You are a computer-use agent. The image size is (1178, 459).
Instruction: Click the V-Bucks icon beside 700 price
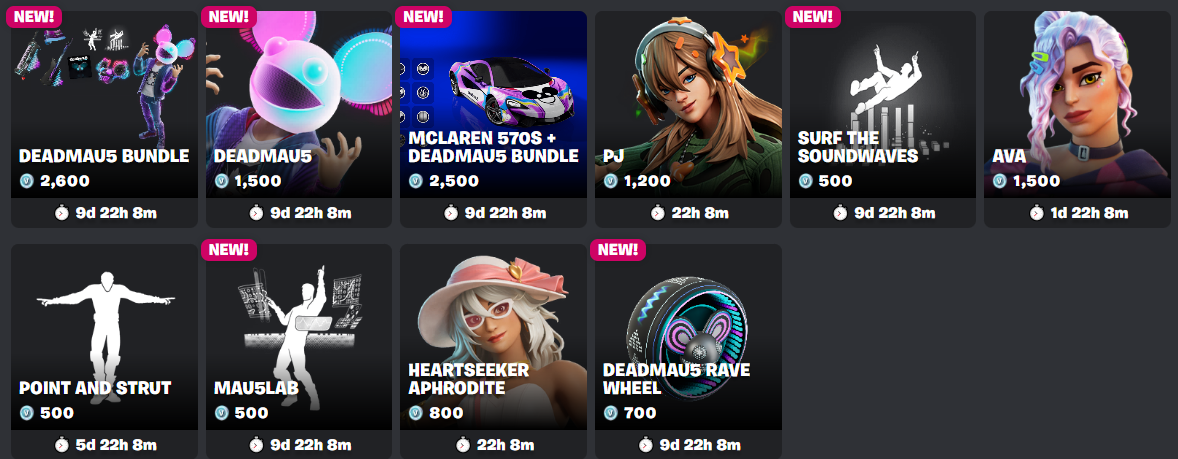pyautogui.click(x=610, y=413)
